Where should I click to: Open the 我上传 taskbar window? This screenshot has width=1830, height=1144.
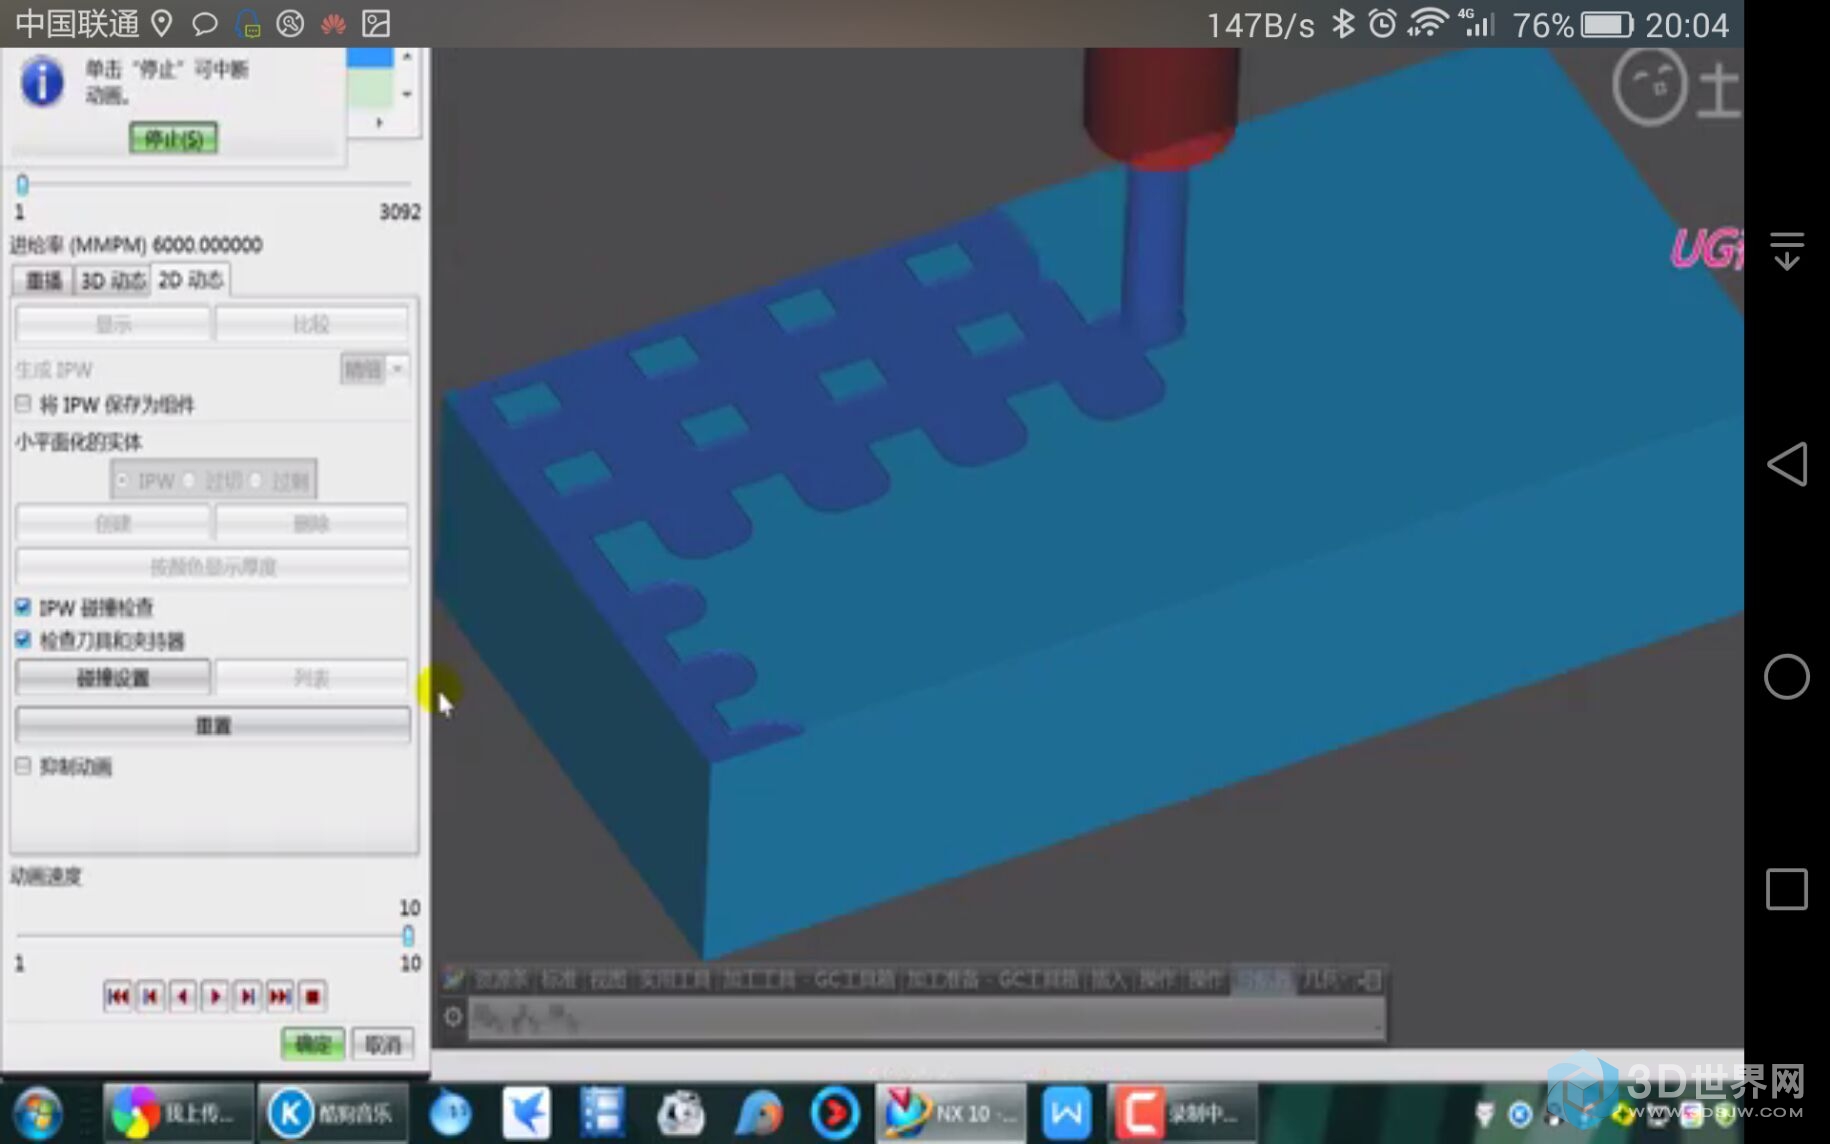[x=177, y=1113]
